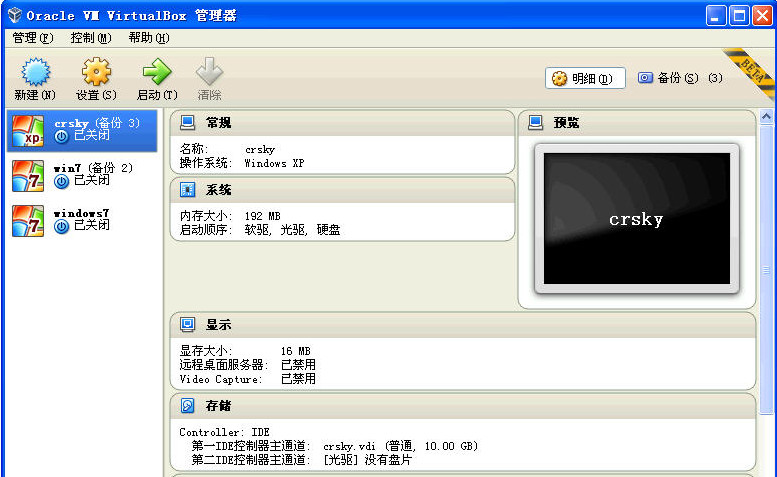Screen dimensions: 777x477
Task: Open the 帮助(H) menu
Action: coord(149,38)
